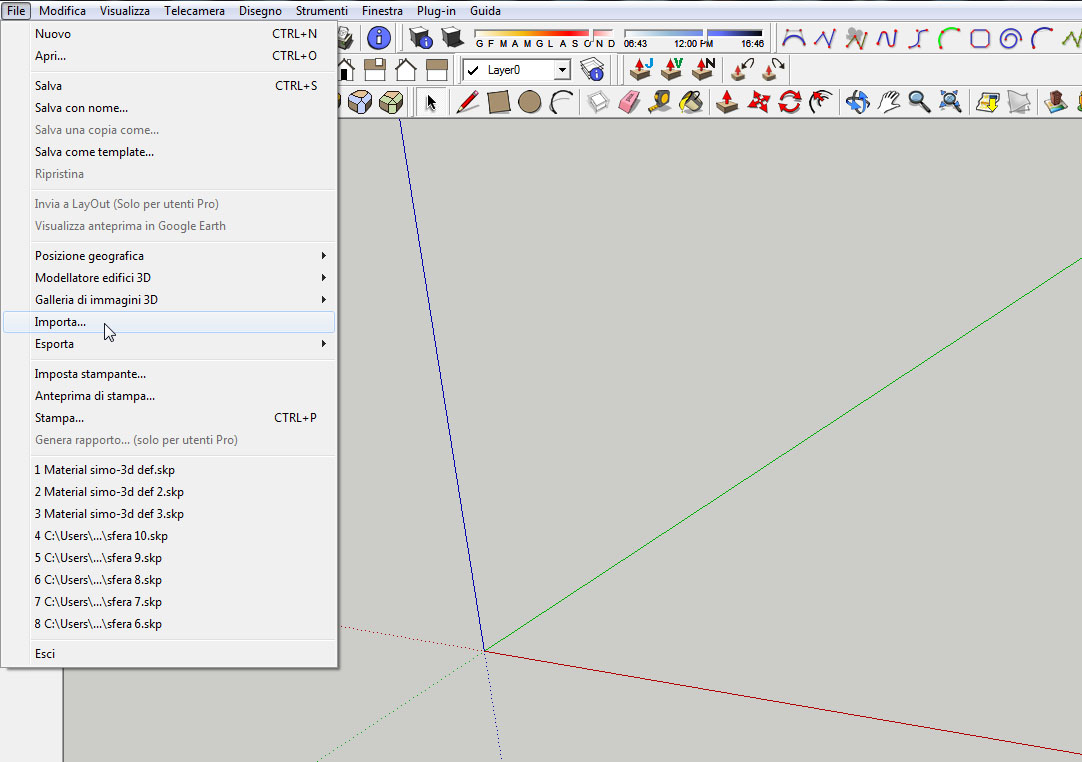Choose Stampa... from File menu
Screen dimensions: 1082x762
point(169,418)
